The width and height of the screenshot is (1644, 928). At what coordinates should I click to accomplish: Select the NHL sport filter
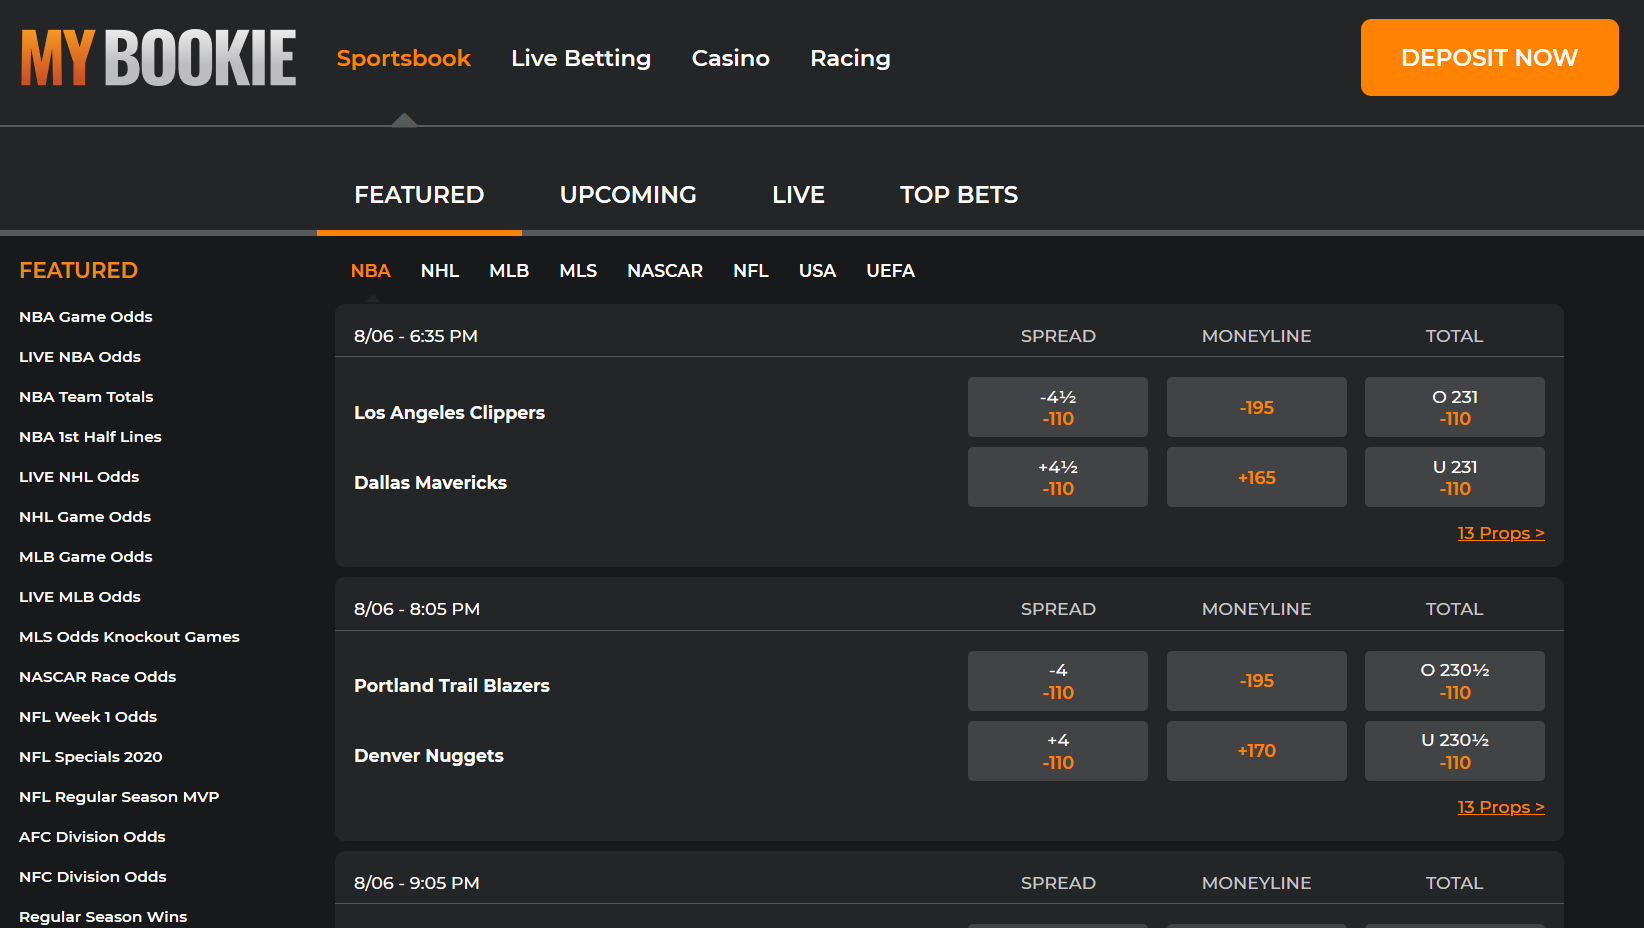[439, 271]
